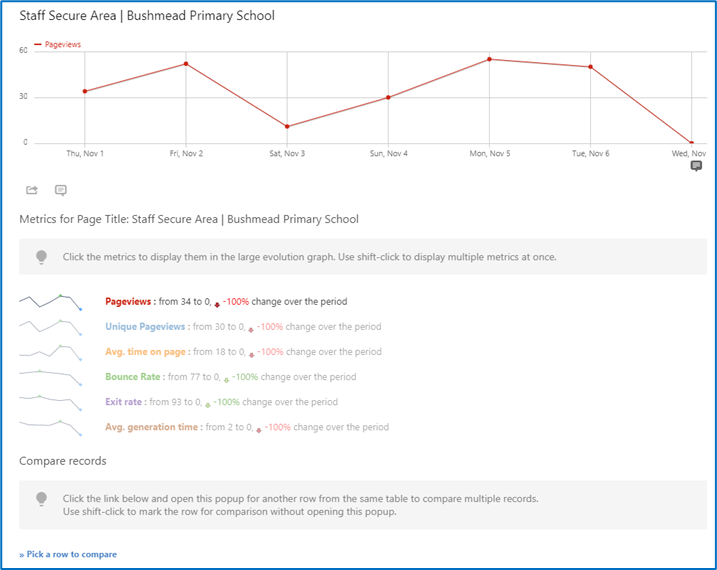Click the Mon, Nov 5 data point
The width and height of the screenshot is (717, 570).
pos(489,59)
